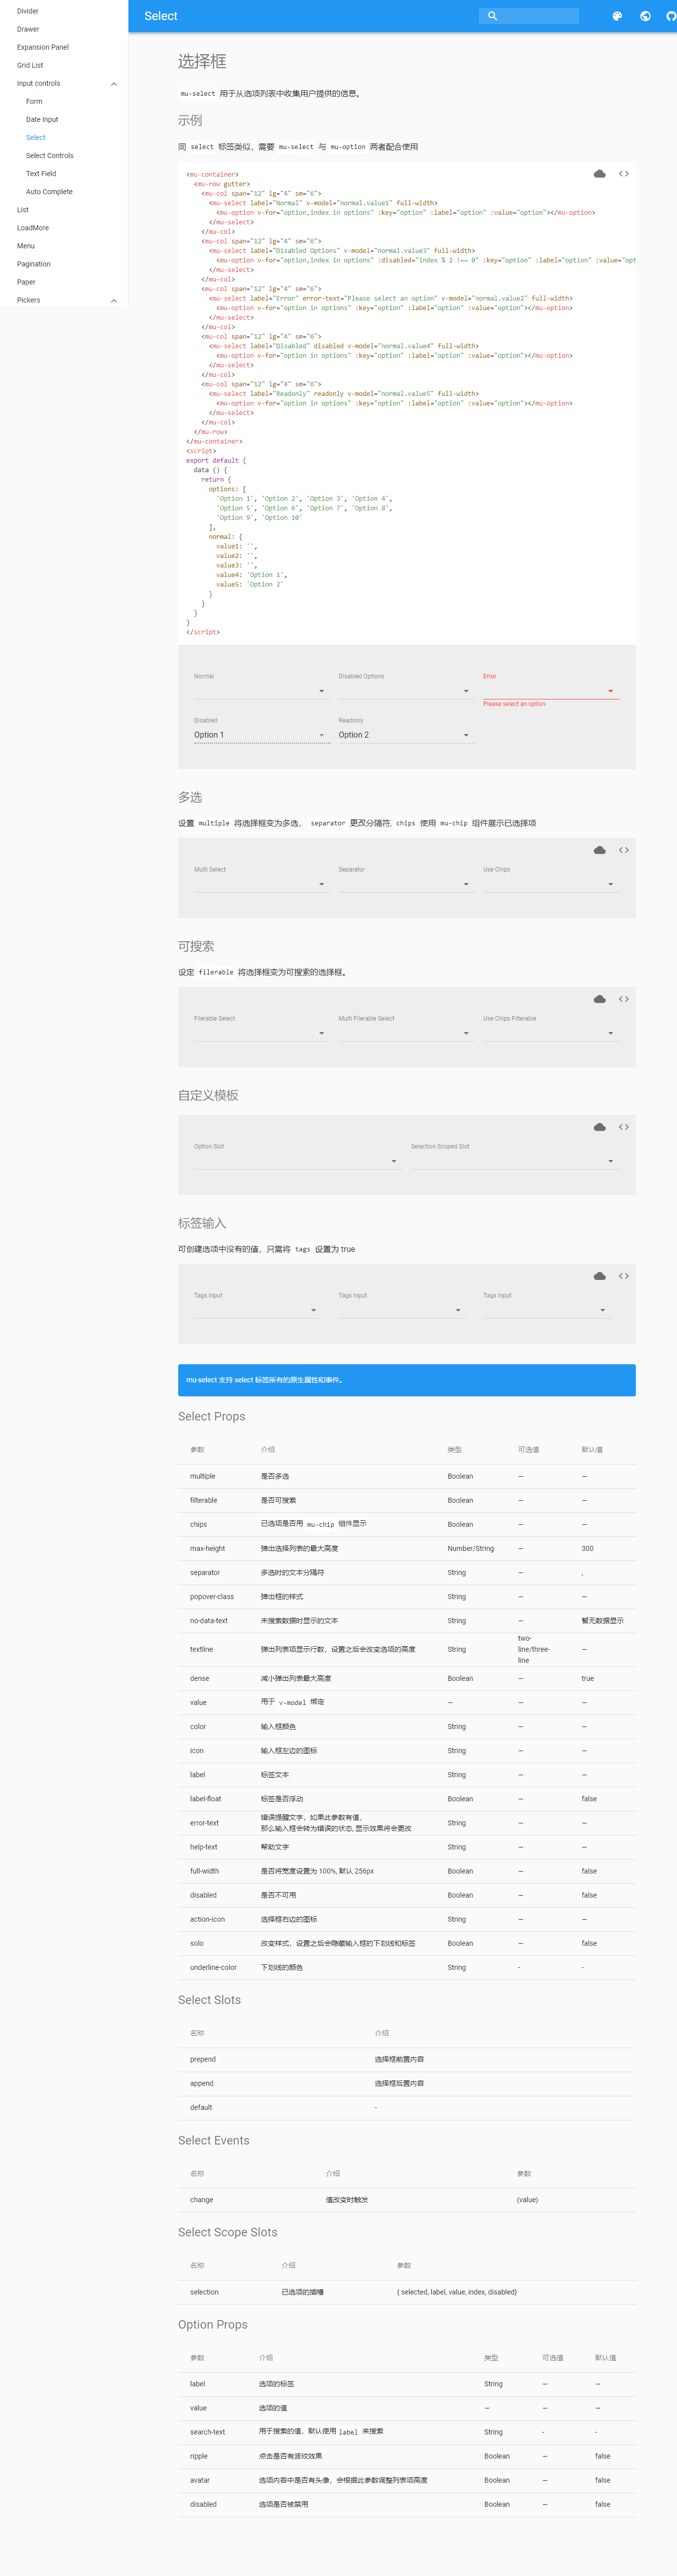Click the 'selection' row in Select Scope Slots
This screenshot has height=2576, width=677.
[x=407, y=2291]
